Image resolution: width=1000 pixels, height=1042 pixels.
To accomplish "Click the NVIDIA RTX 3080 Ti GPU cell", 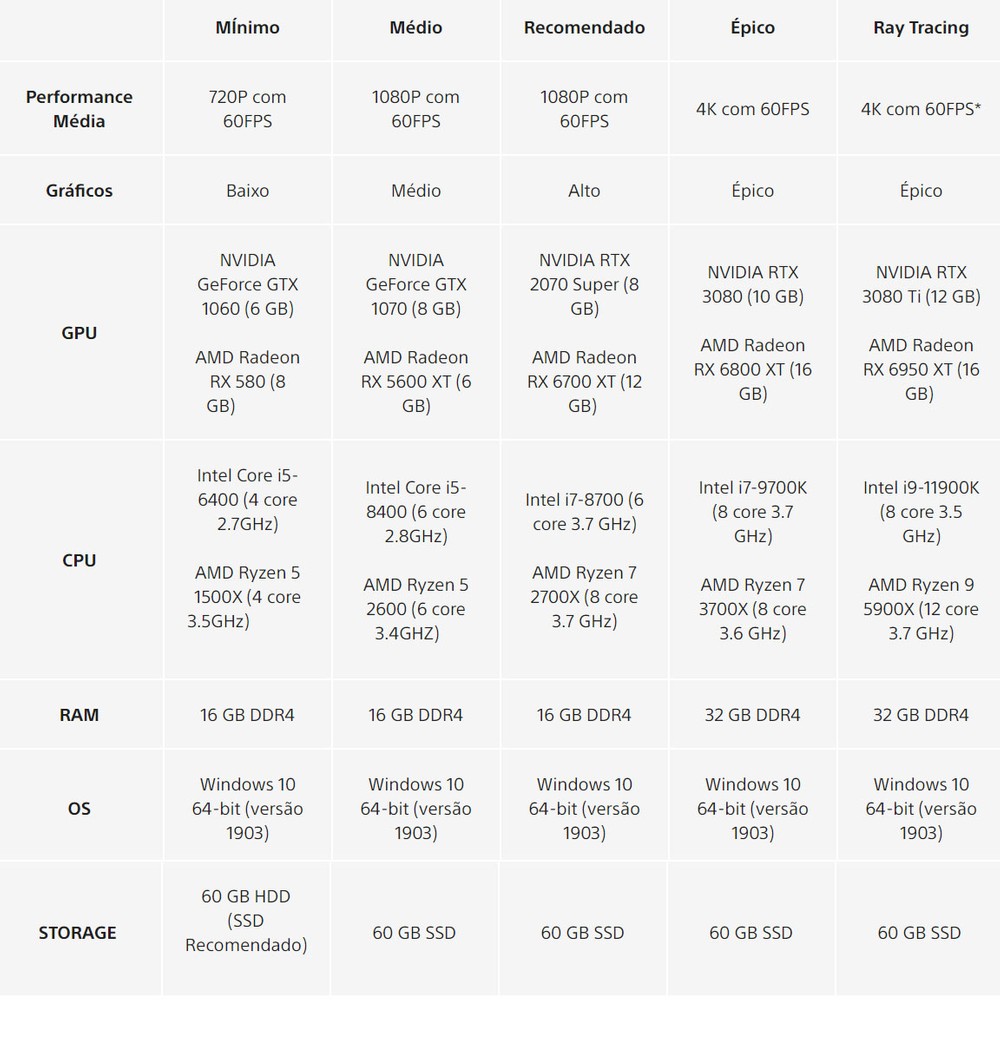I will click(920, 285).
